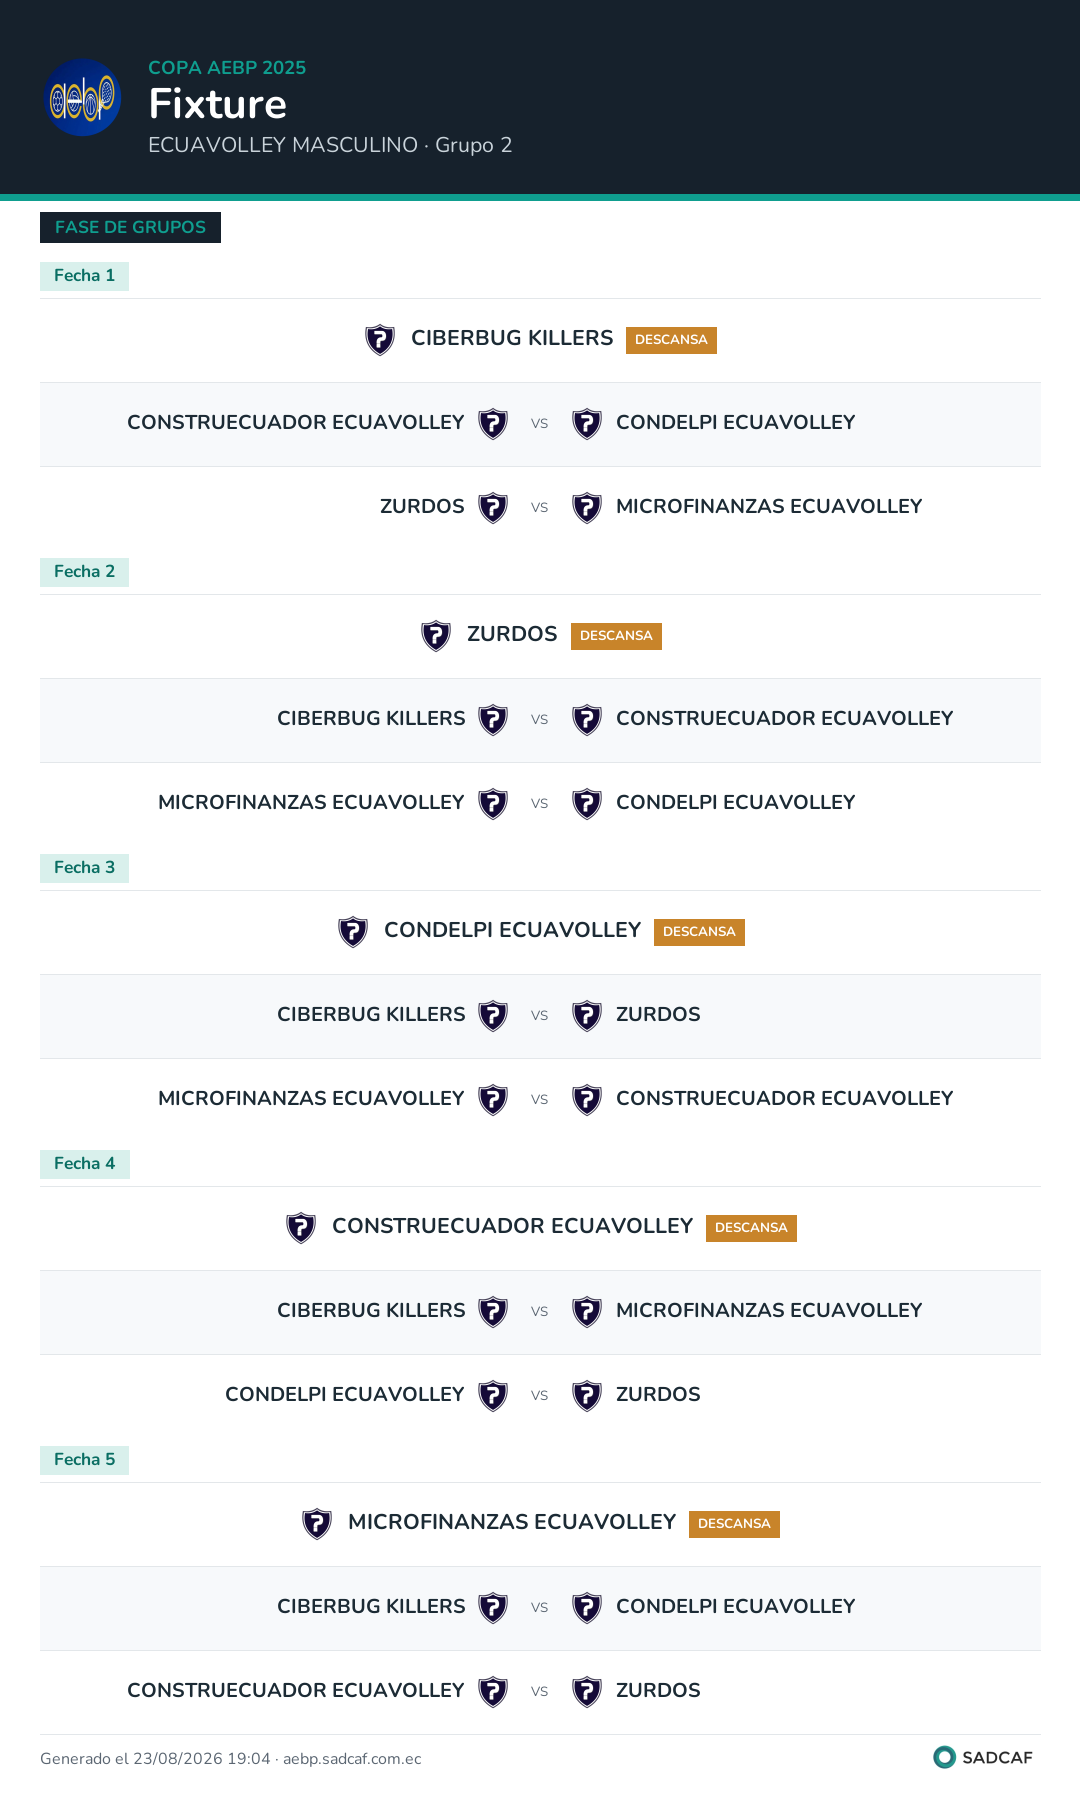Click DESCANSA badge next to Ciberbug Killers

click(x=671, y=340)
